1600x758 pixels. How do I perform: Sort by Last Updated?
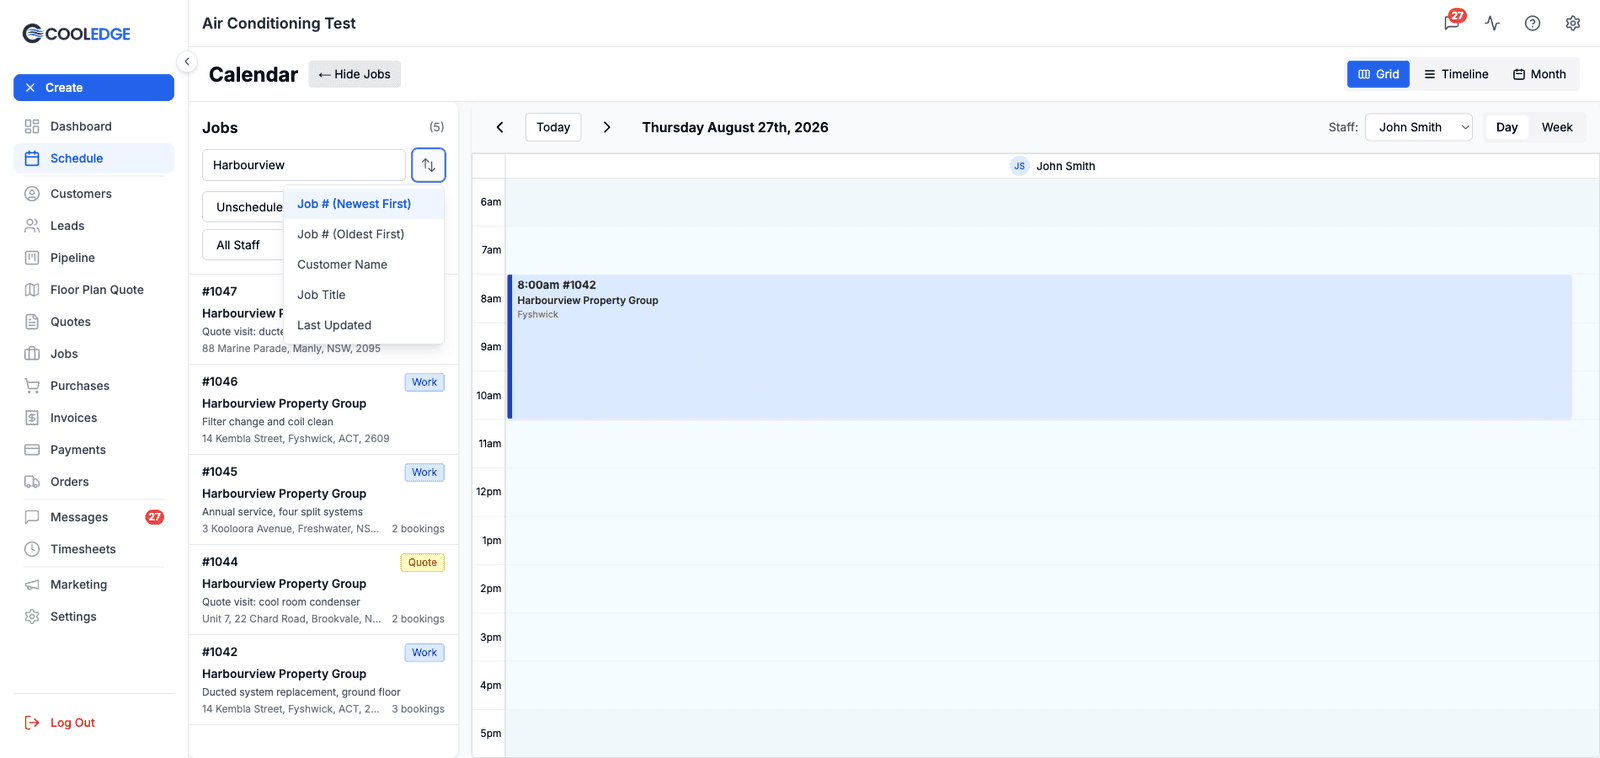(364, 325)
